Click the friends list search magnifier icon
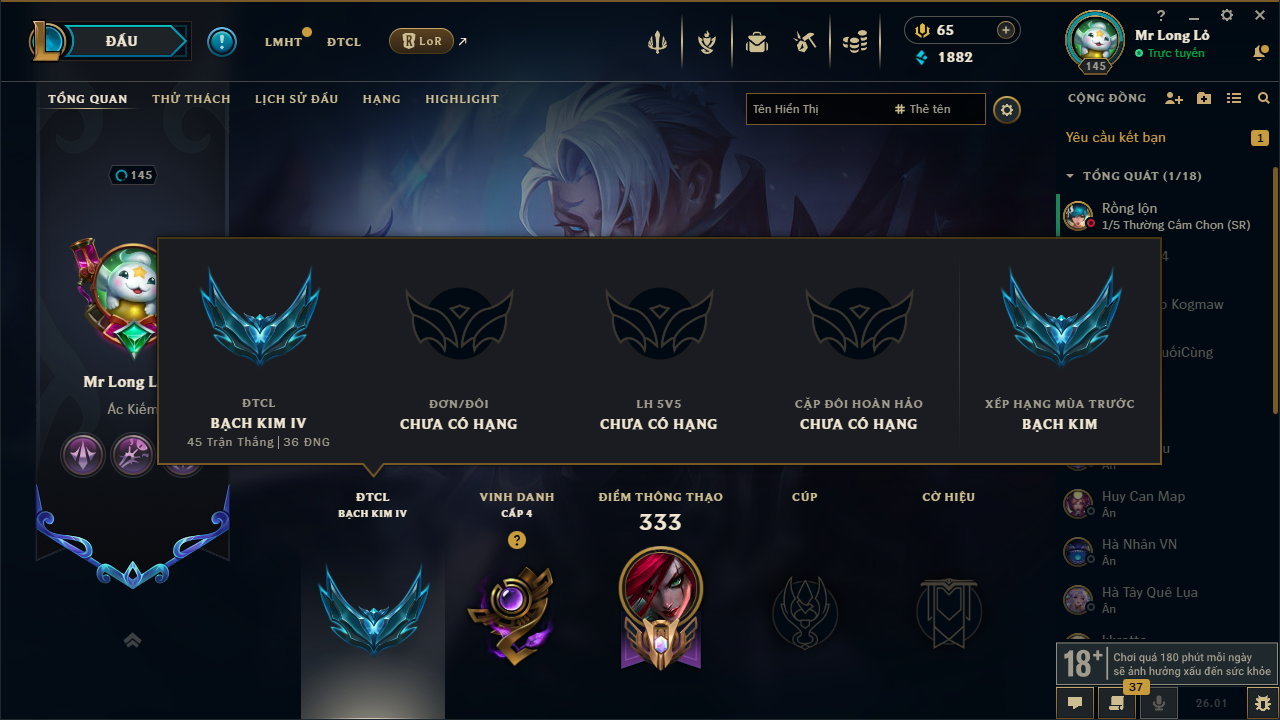This screenshot has width=1280, height=720. pyautogui.click(x=1264, y=98)
